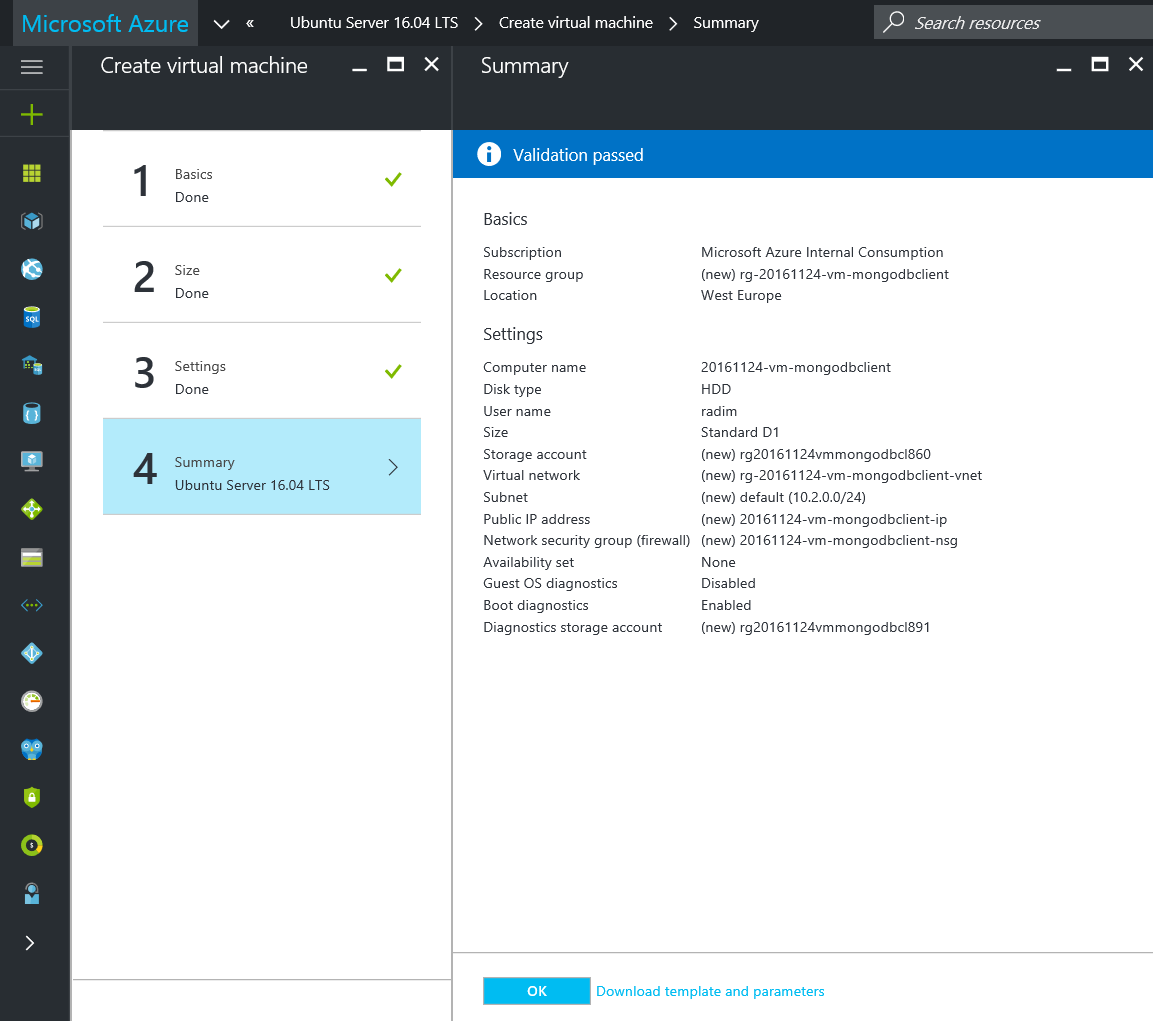Go to Create virtual machine breadcrumb

576,23
